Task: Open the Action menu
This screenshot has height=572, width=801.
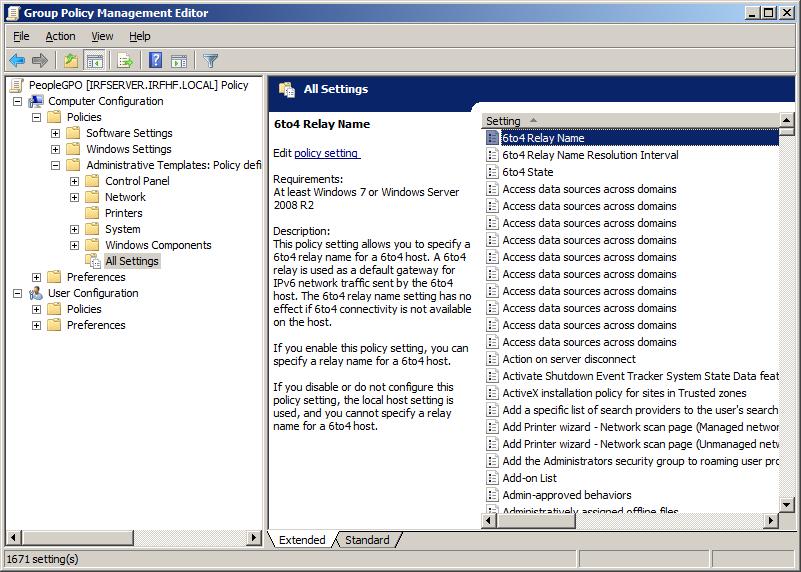Action: pyautogui.click(x=60, y=36)
